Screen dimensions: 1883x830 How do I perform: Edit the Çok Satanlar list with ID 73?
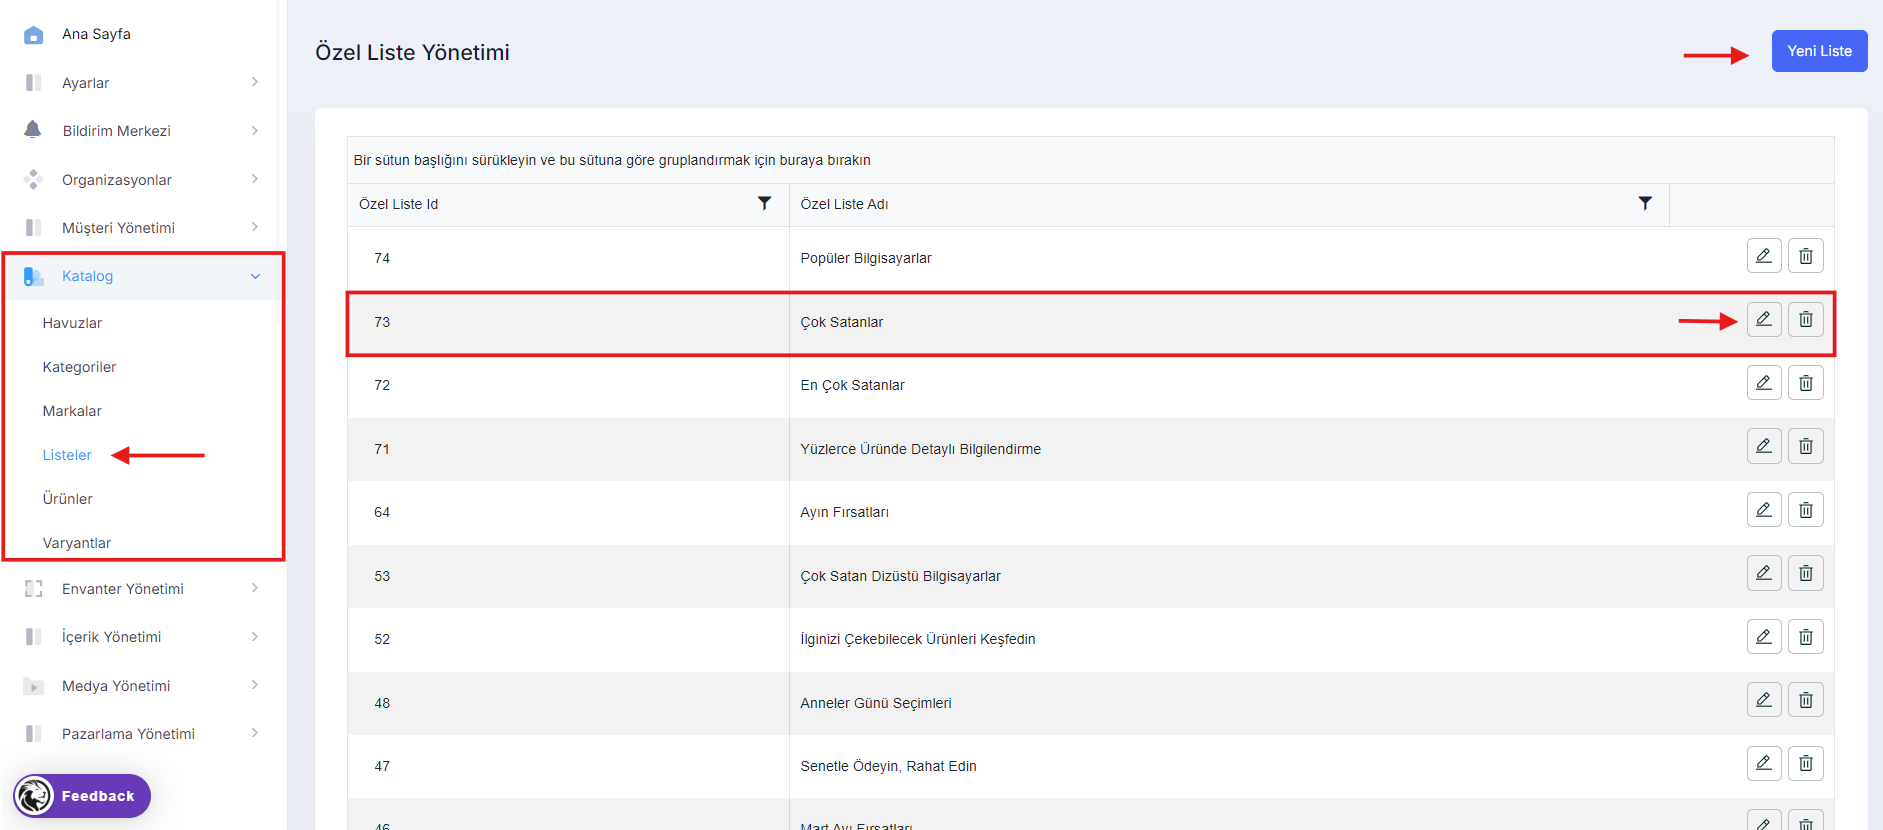pos(1764,320)
